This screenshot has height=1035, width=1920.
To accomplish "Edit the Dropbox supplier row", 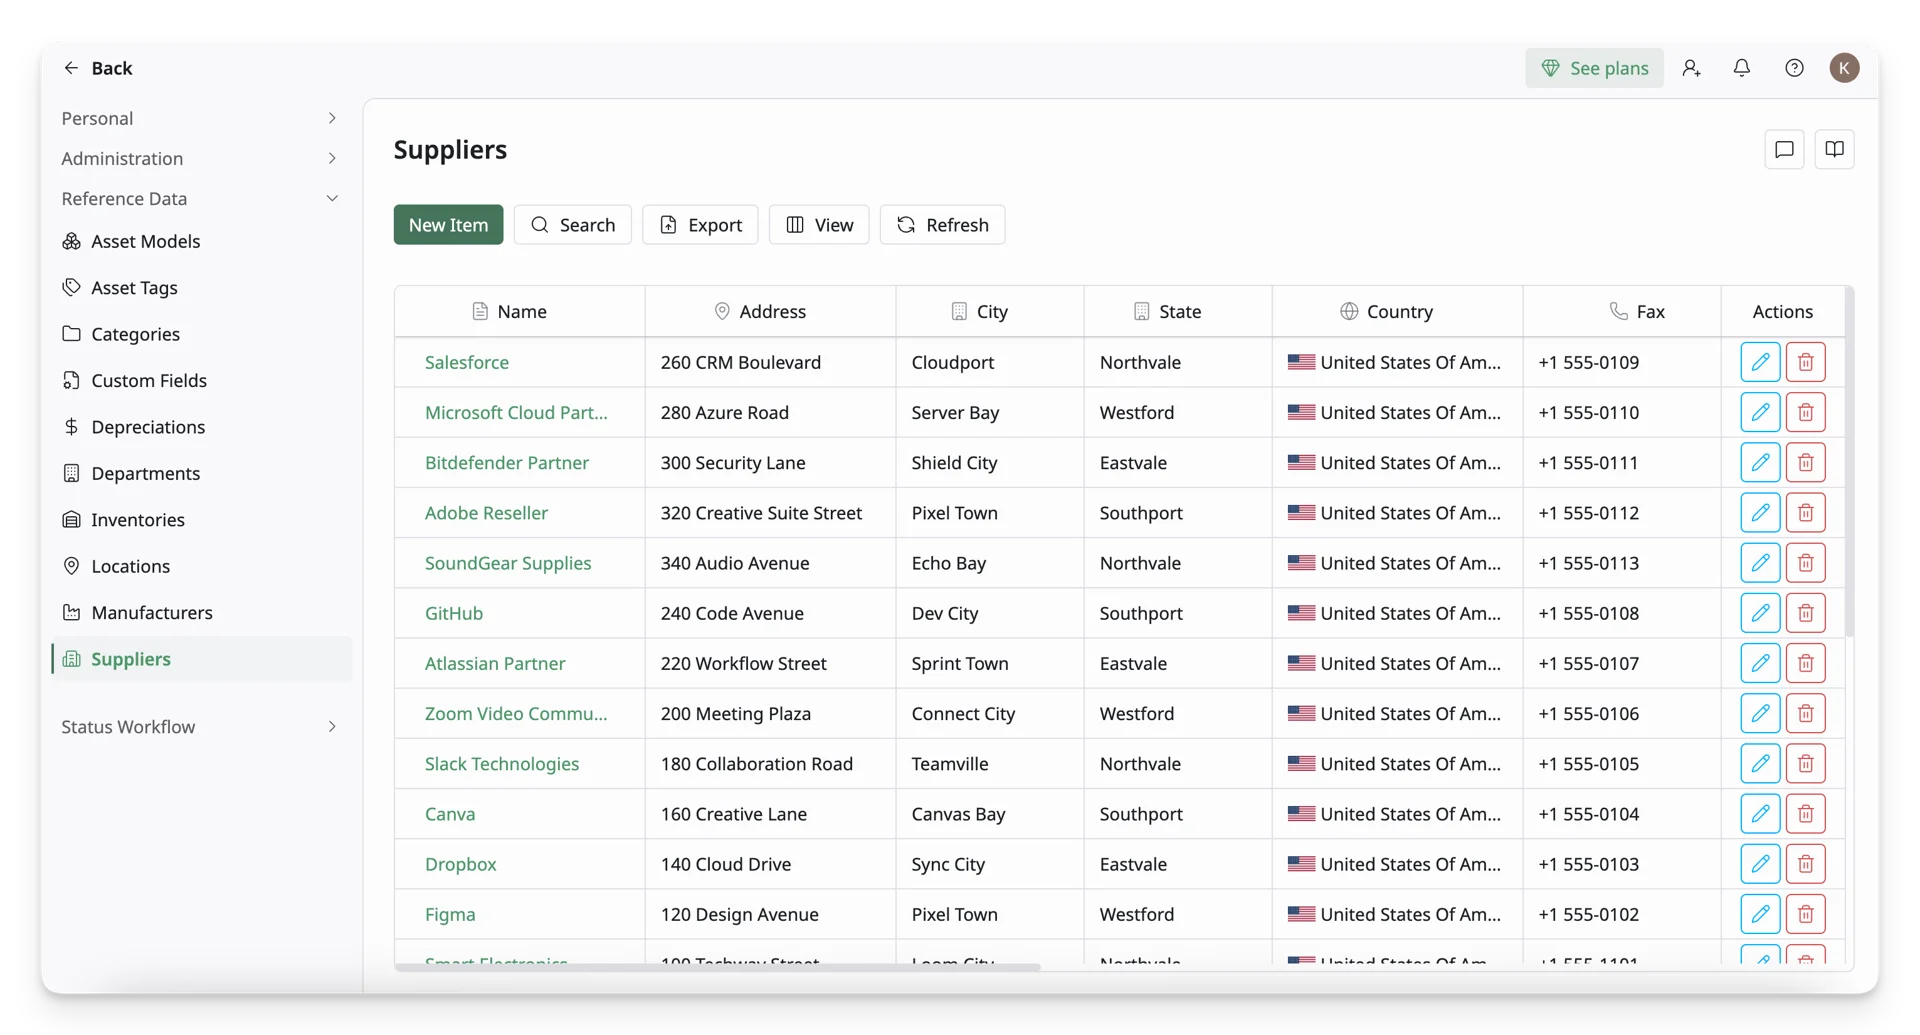I will [x=1760, y=864].
